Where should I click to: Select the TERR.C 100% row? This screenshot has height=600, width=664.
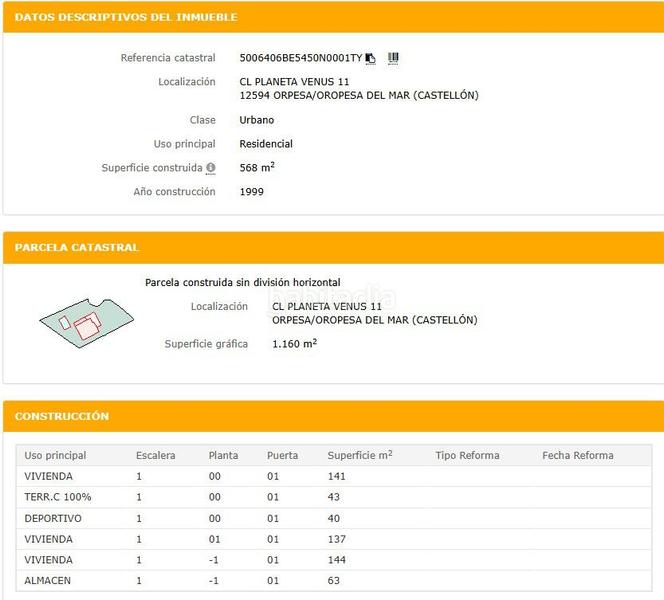57,497
